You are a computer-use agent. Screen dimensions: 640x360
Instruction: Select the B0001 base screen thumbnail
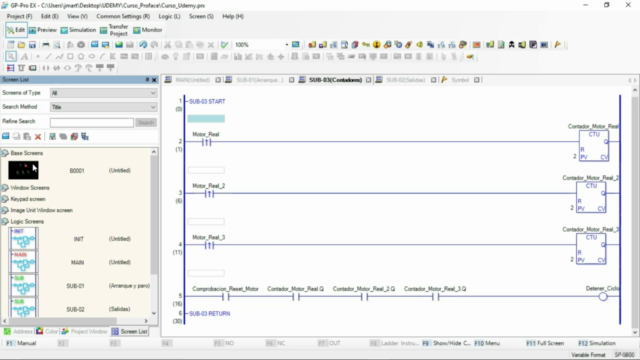tap(23, 170)
